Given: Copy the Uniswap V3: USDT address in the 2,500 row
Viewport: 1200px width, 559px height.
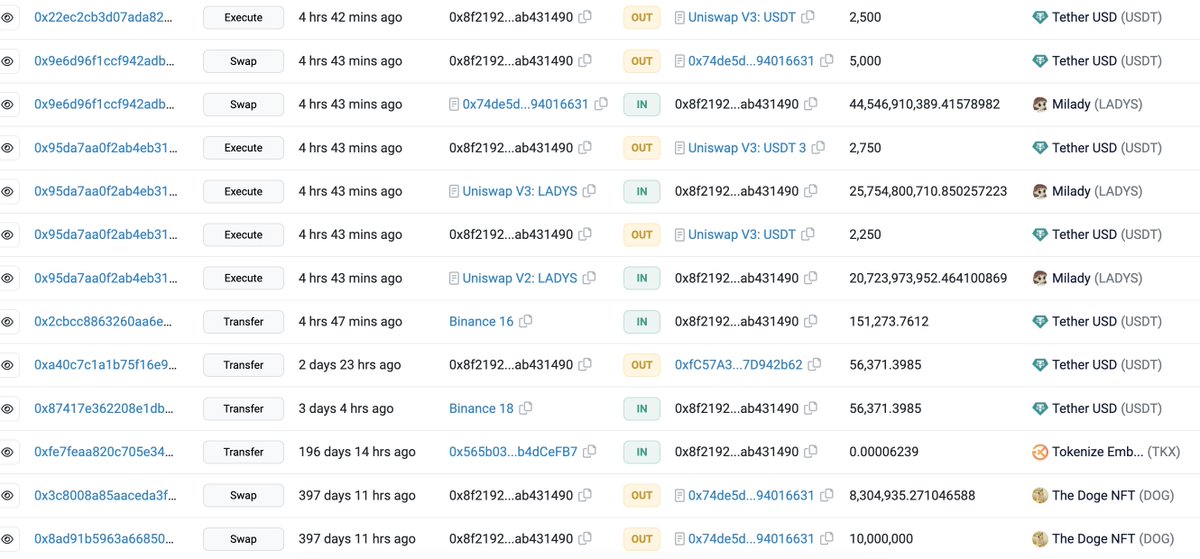Looking at the screenshot, I should click(808, 17).
